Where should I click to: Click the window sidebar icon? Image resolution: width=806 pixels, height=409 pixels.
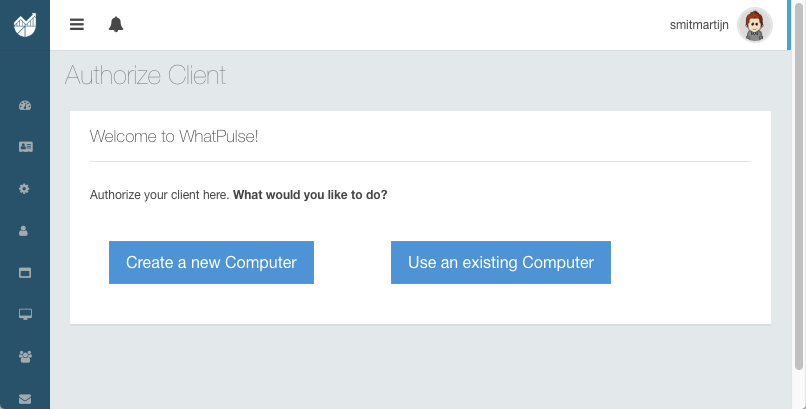pyautogui.click(x=25, y=272)
